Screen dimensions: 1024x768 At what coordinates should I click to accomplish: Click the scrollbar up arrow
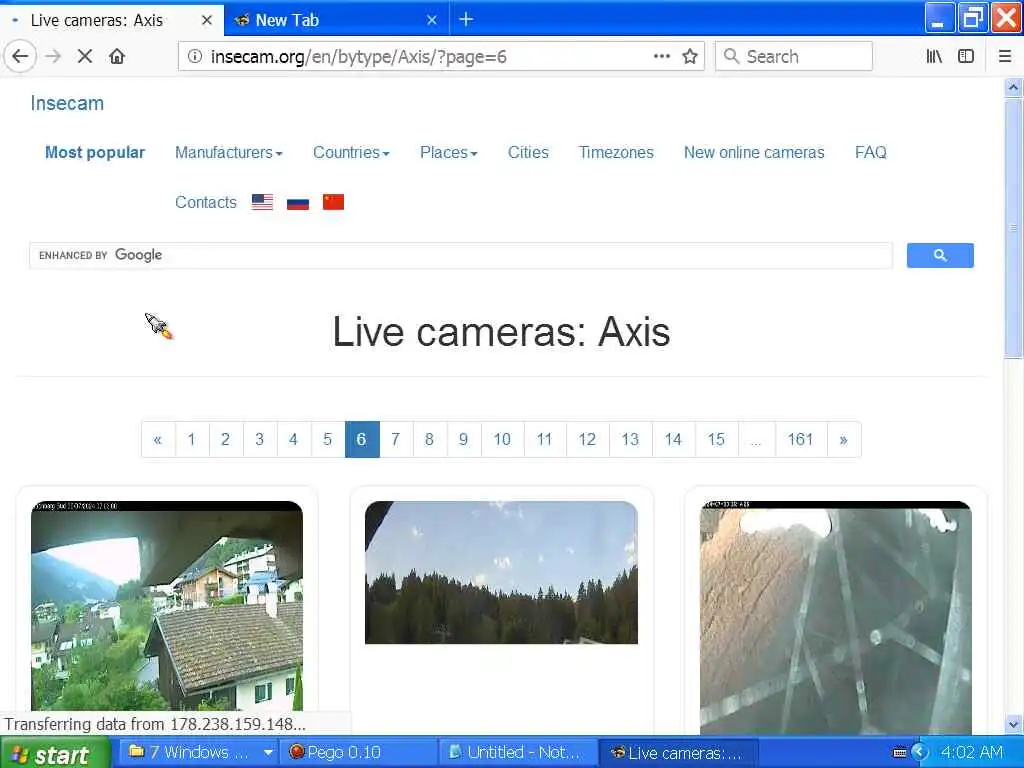coord(1013,87)
